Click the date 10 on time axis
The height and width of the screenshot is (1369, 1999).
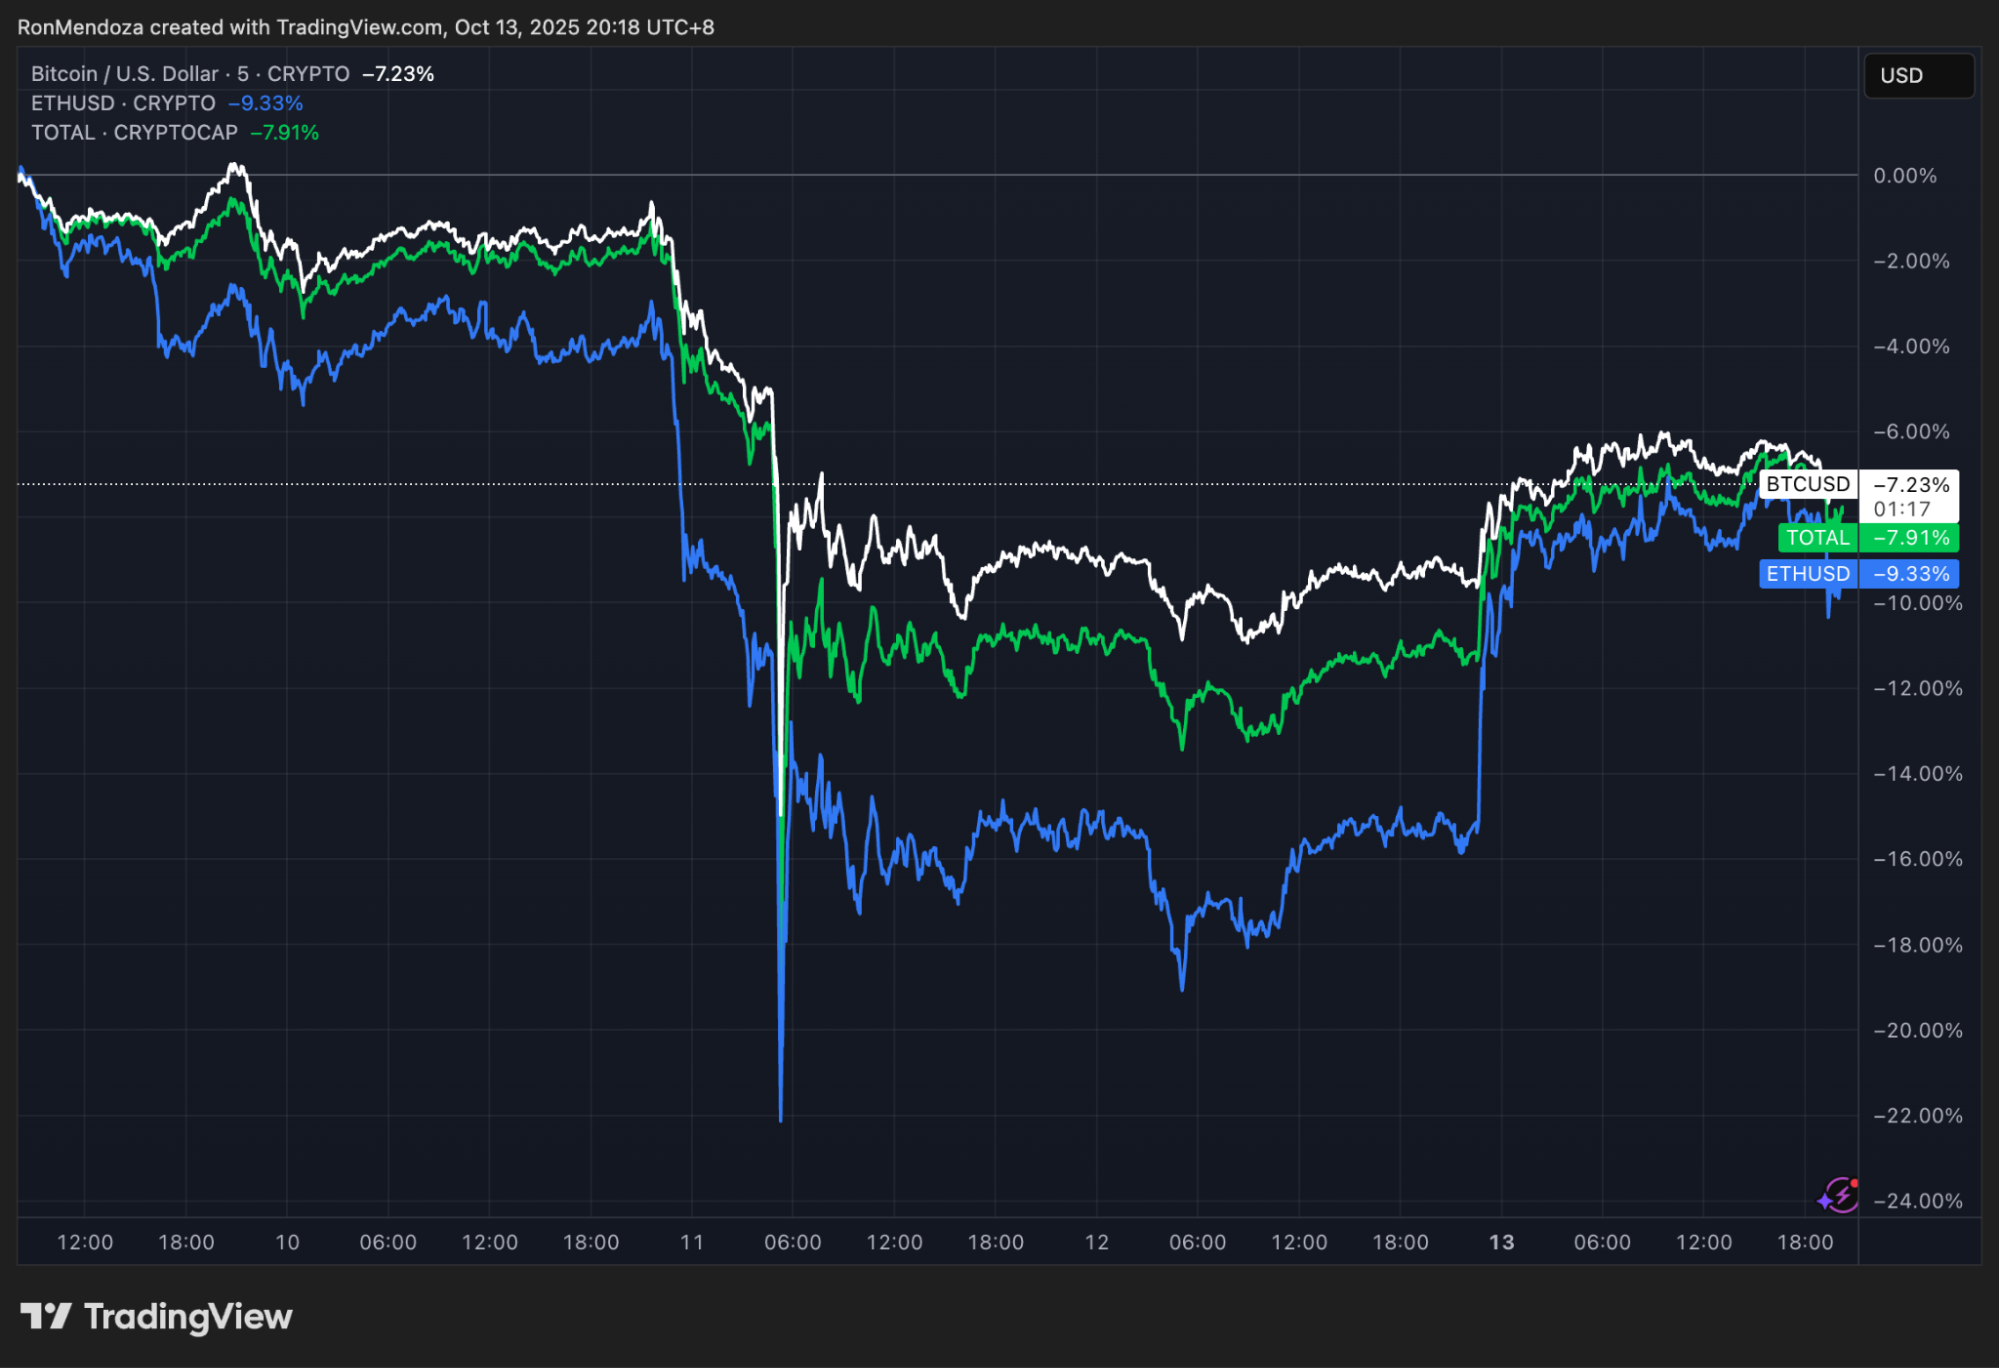coord(287,1242)
